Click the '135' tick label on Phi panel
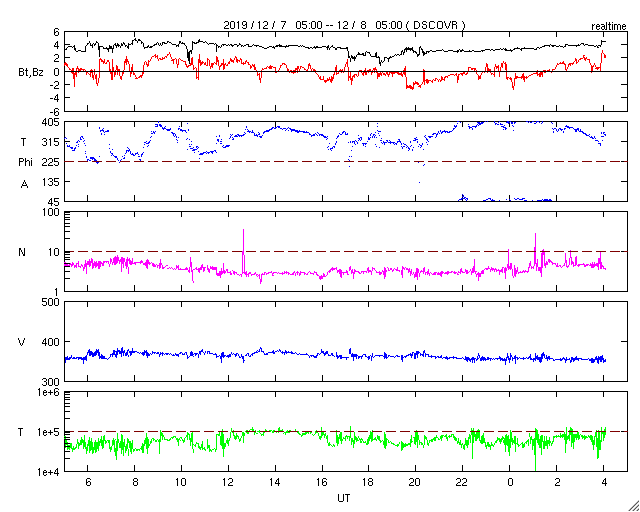The width and height of the screenshot is (640, 512). [51, 182]
